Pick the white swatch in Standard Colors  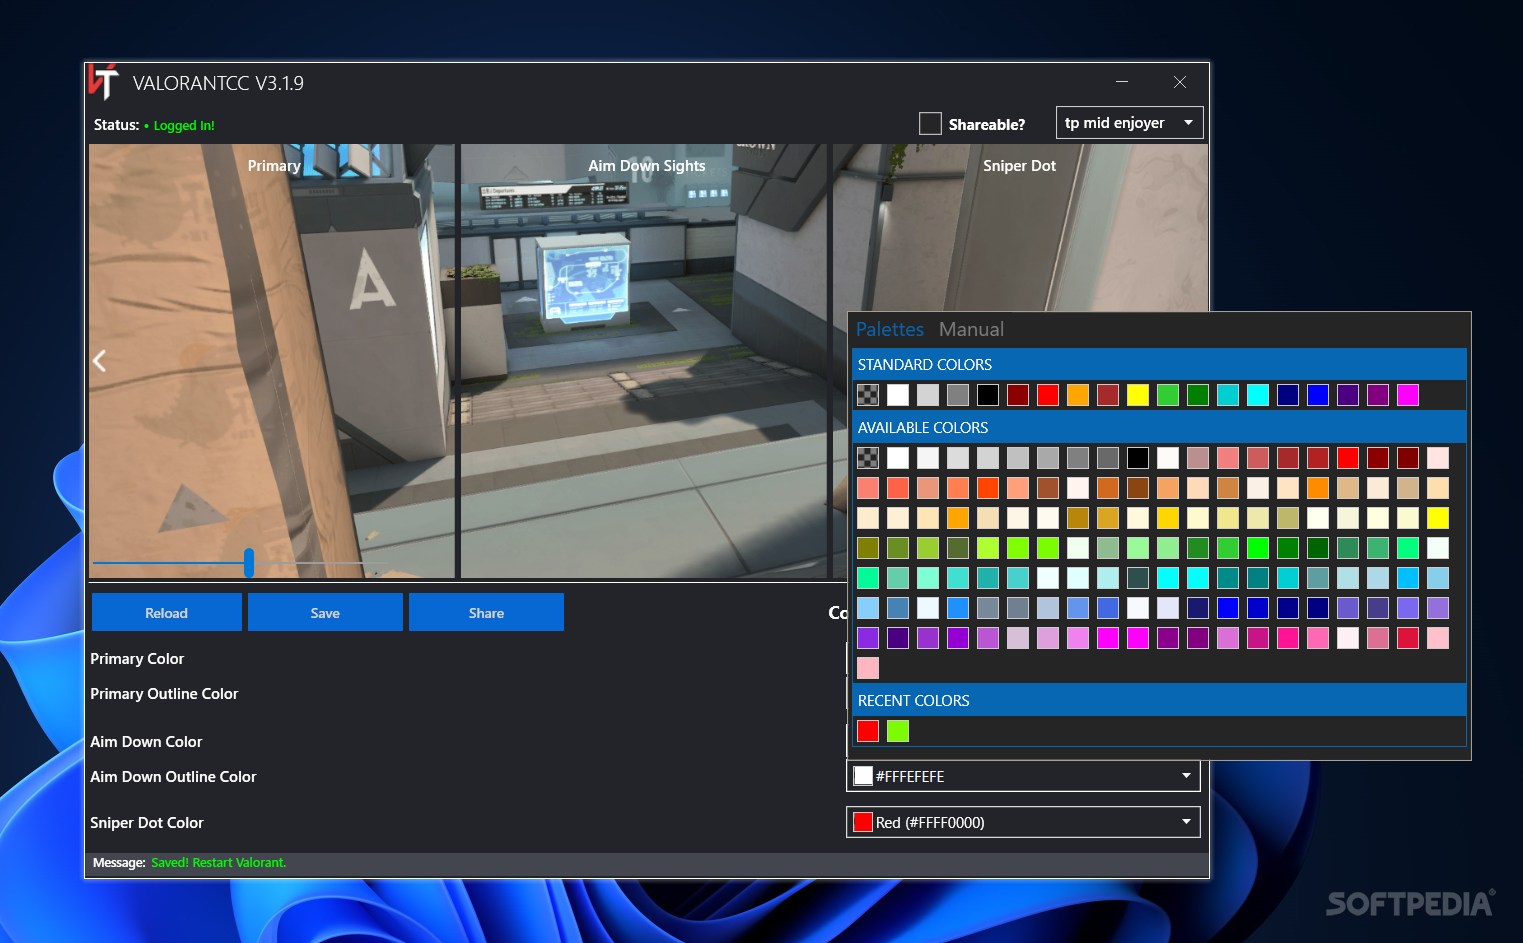click(x=898, y=395)
